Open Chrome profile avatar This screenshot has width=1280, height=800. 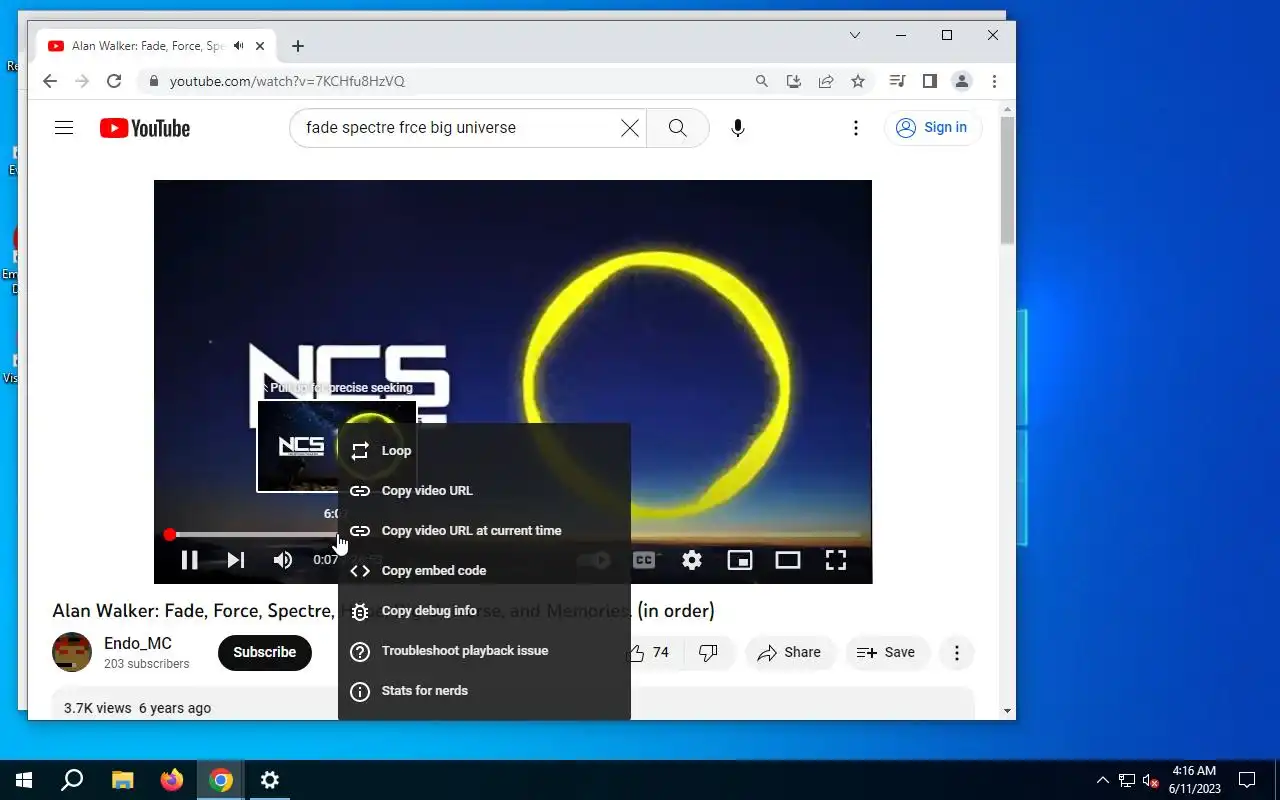962,81
